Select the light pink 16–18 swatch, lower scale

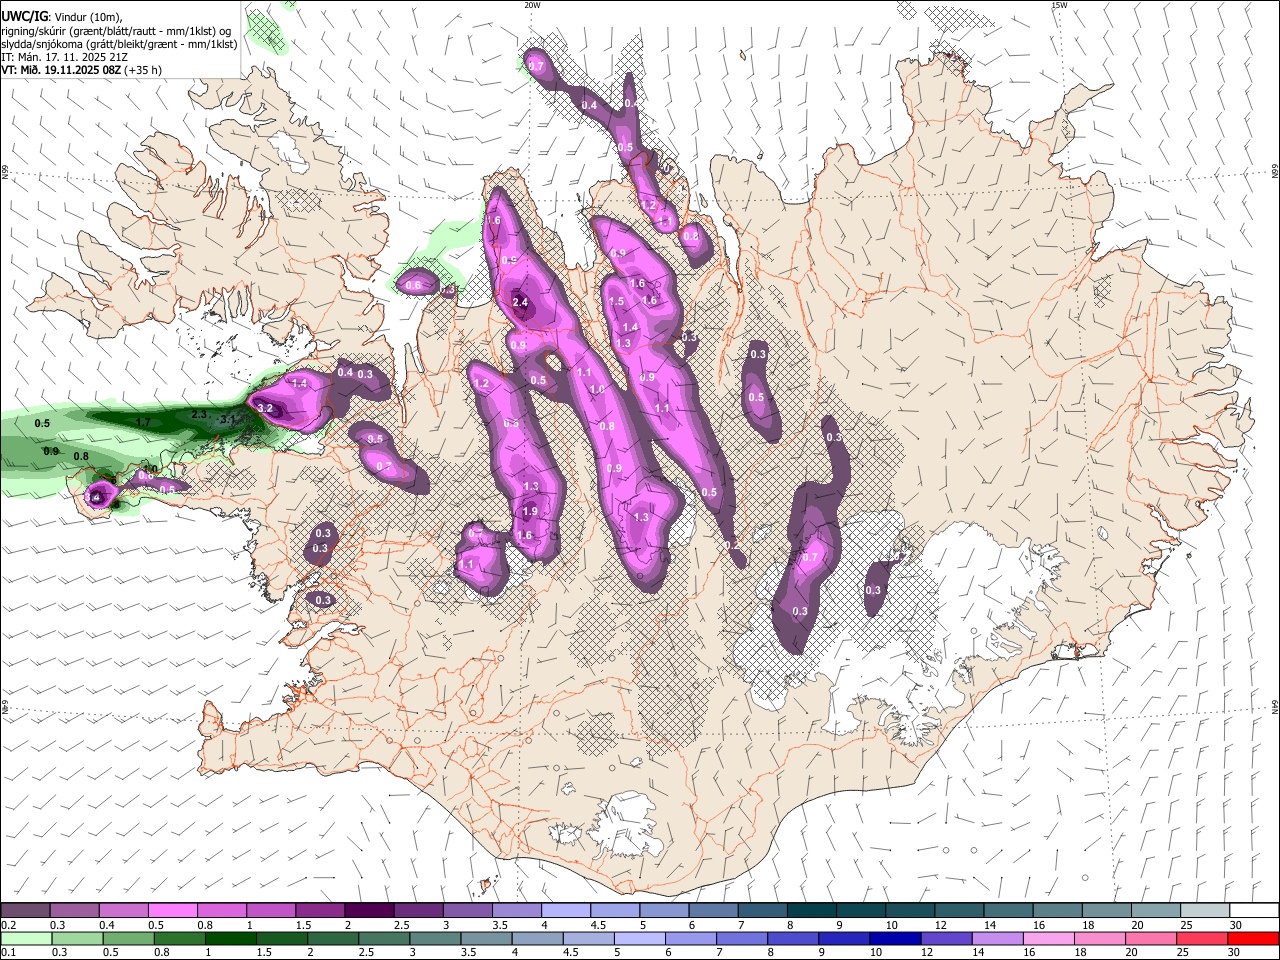pos(1048,938)
